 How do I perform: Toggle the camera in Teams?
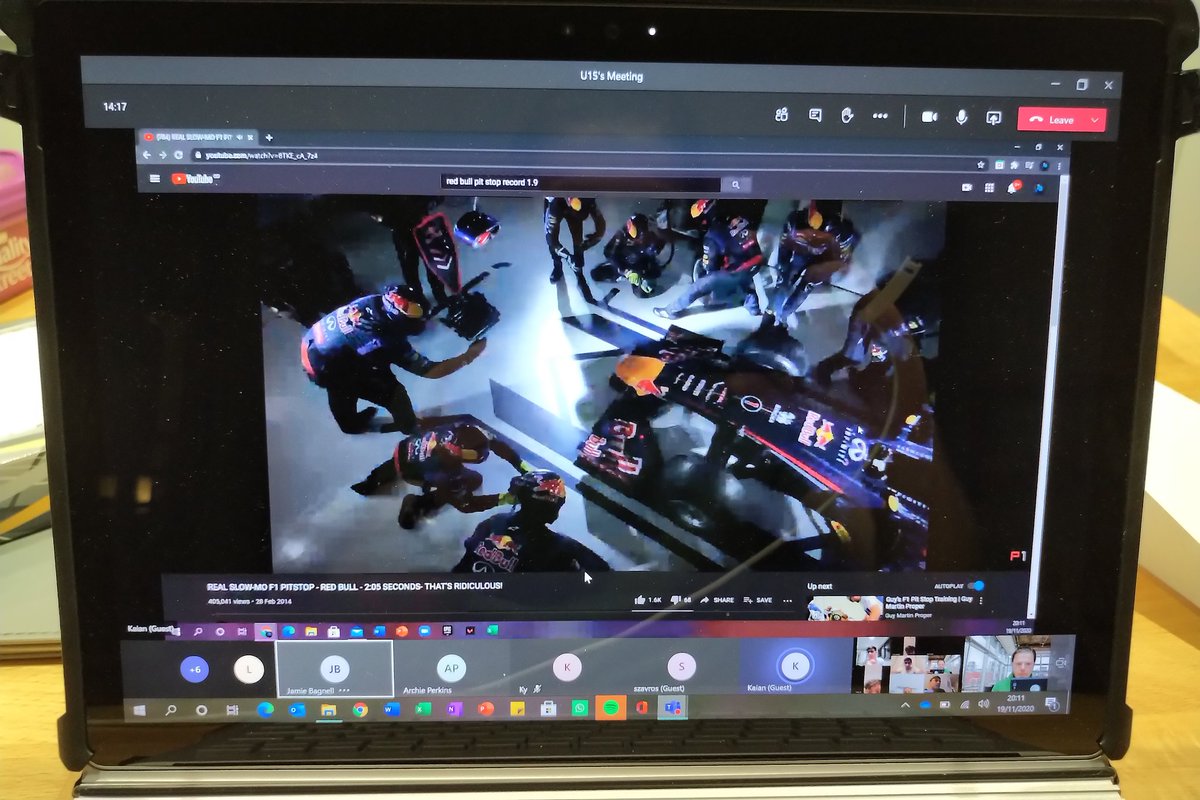click(x=929, y=117)
